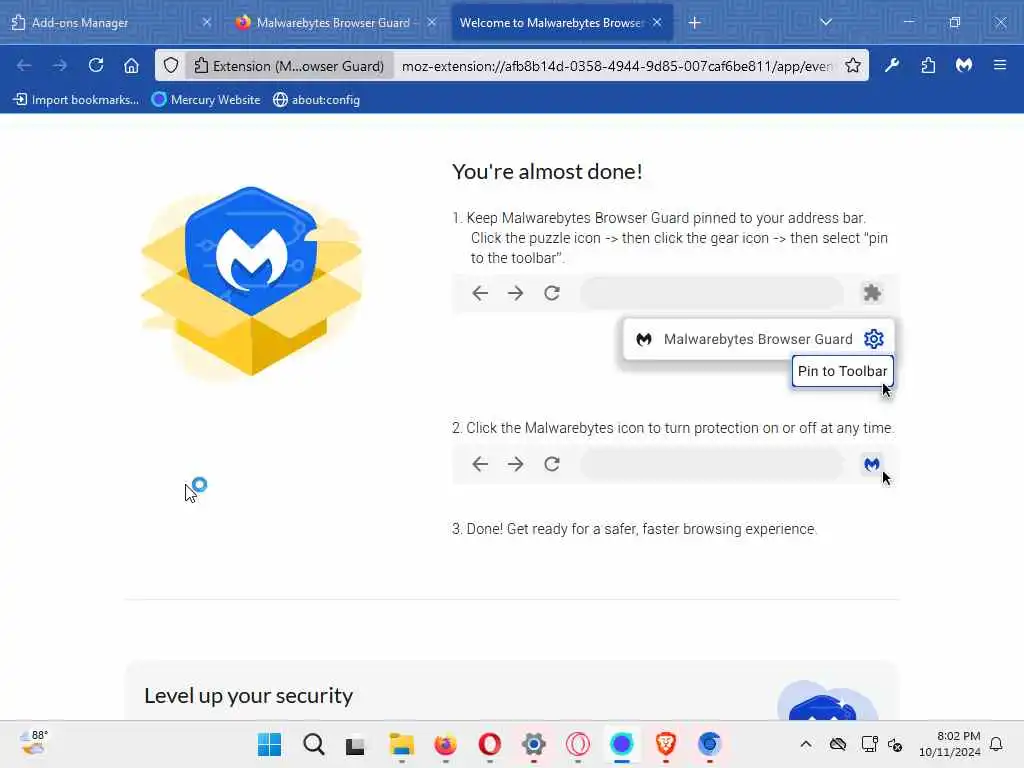
Task: Bookmark this page with the star icon
Action: [853, 65]
